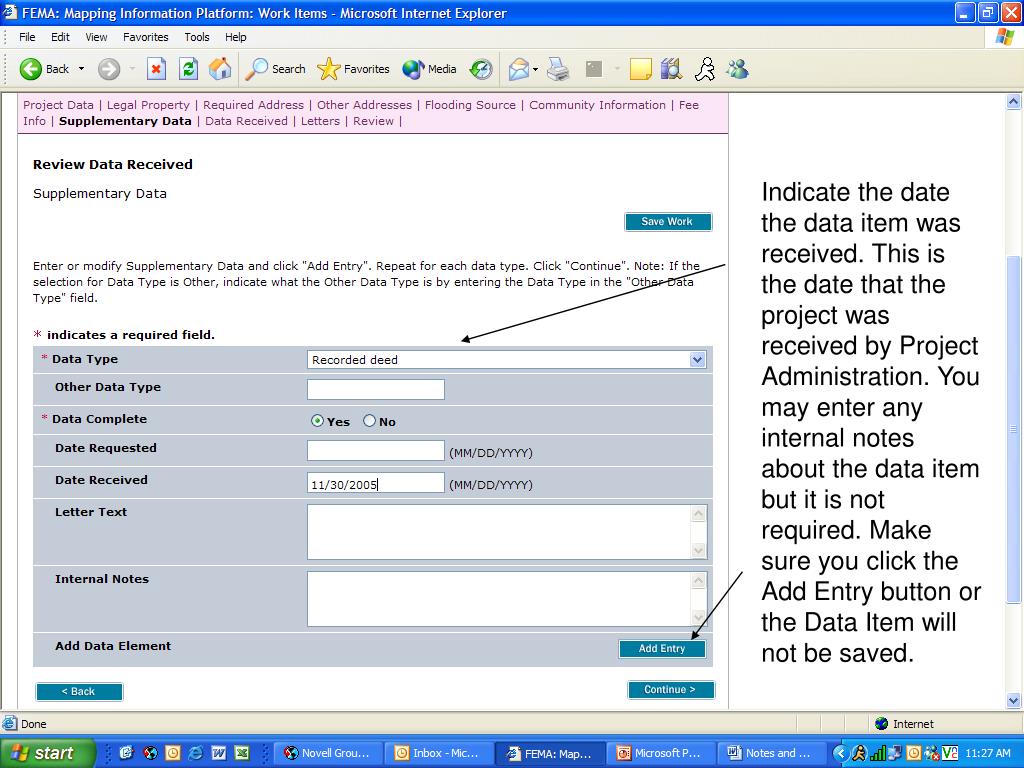This screenshot has width=1024, height=768.
Task: Click the Research books icon in the toolbar
Action: pos(671,69)
